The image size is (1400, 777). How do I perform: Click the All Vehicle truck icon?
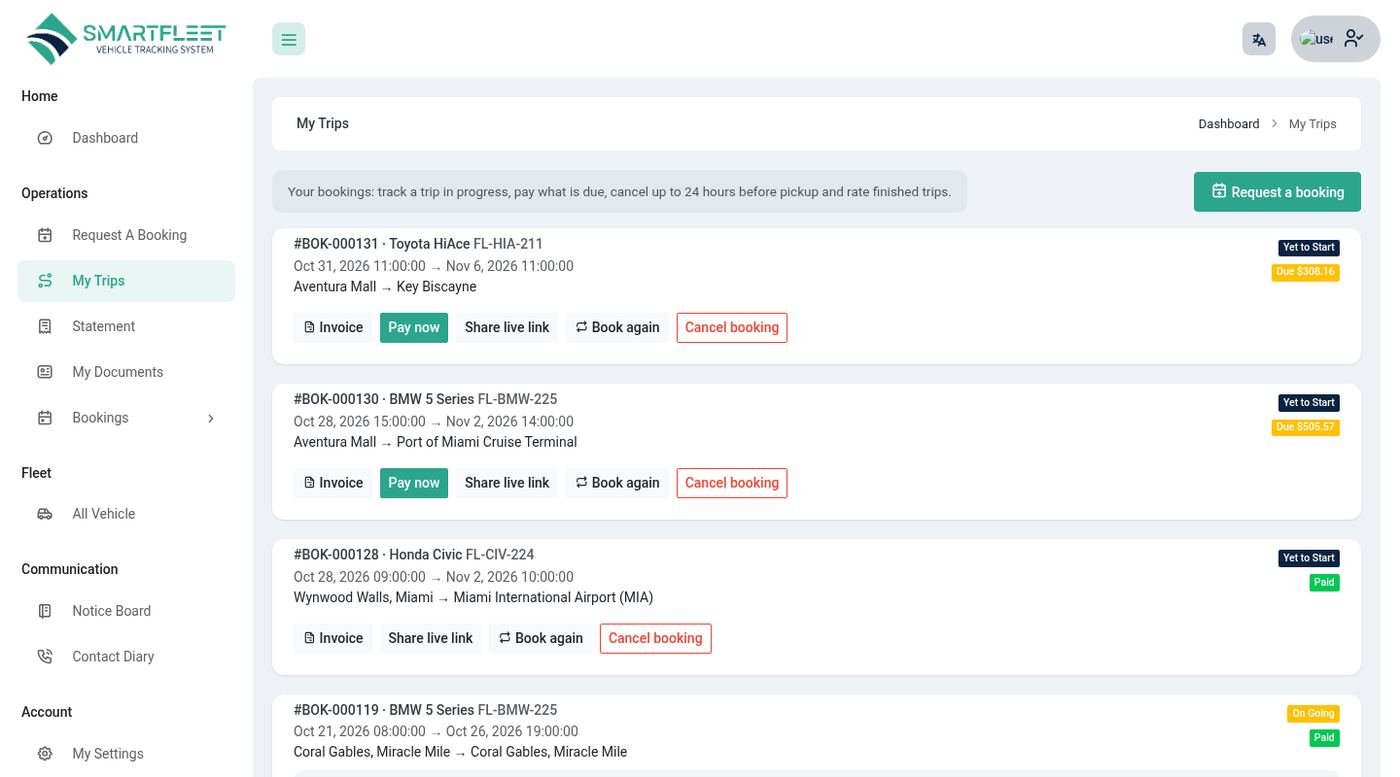(45, 514)
